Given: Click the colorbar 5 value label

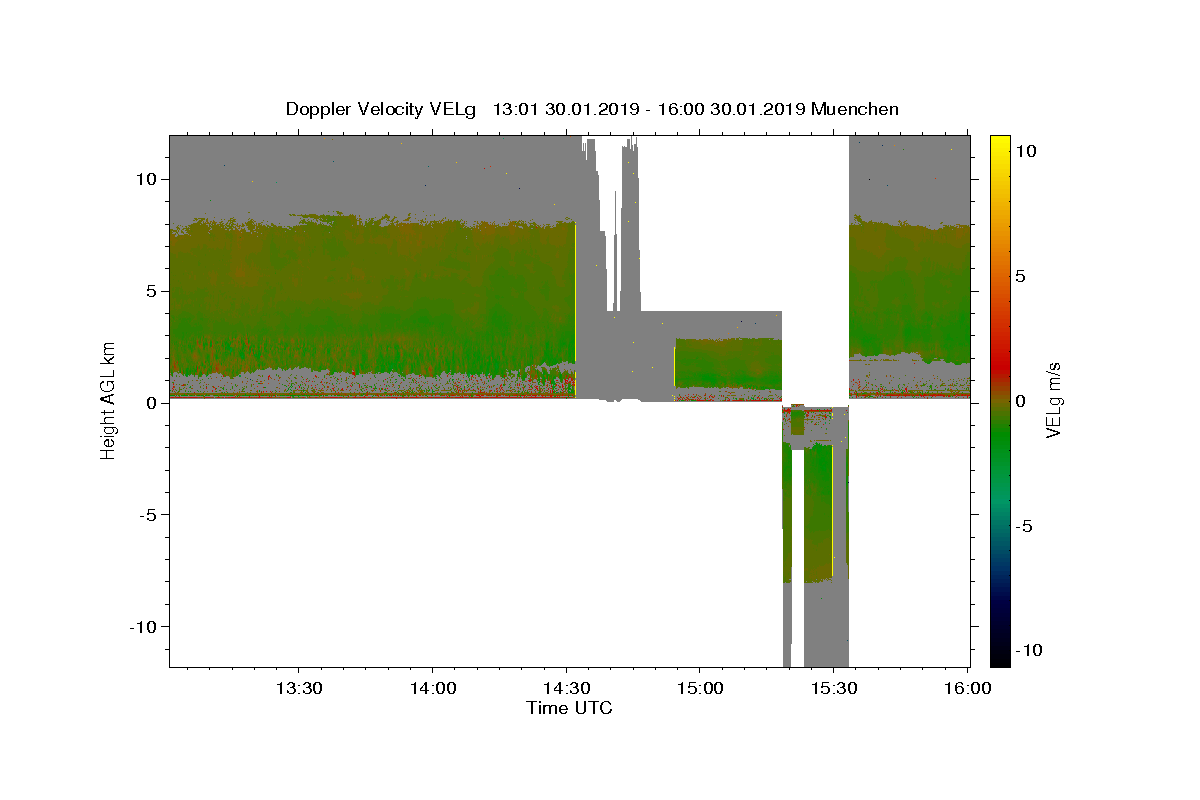Looking at the screenshot, I should click(x=1020, y=276).
